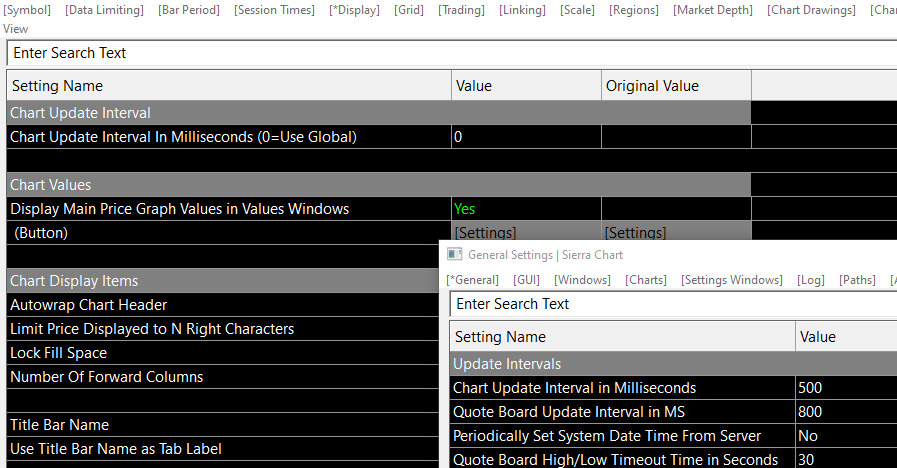
Task: Go to the [Linking] tab
Action: (522, 10)
